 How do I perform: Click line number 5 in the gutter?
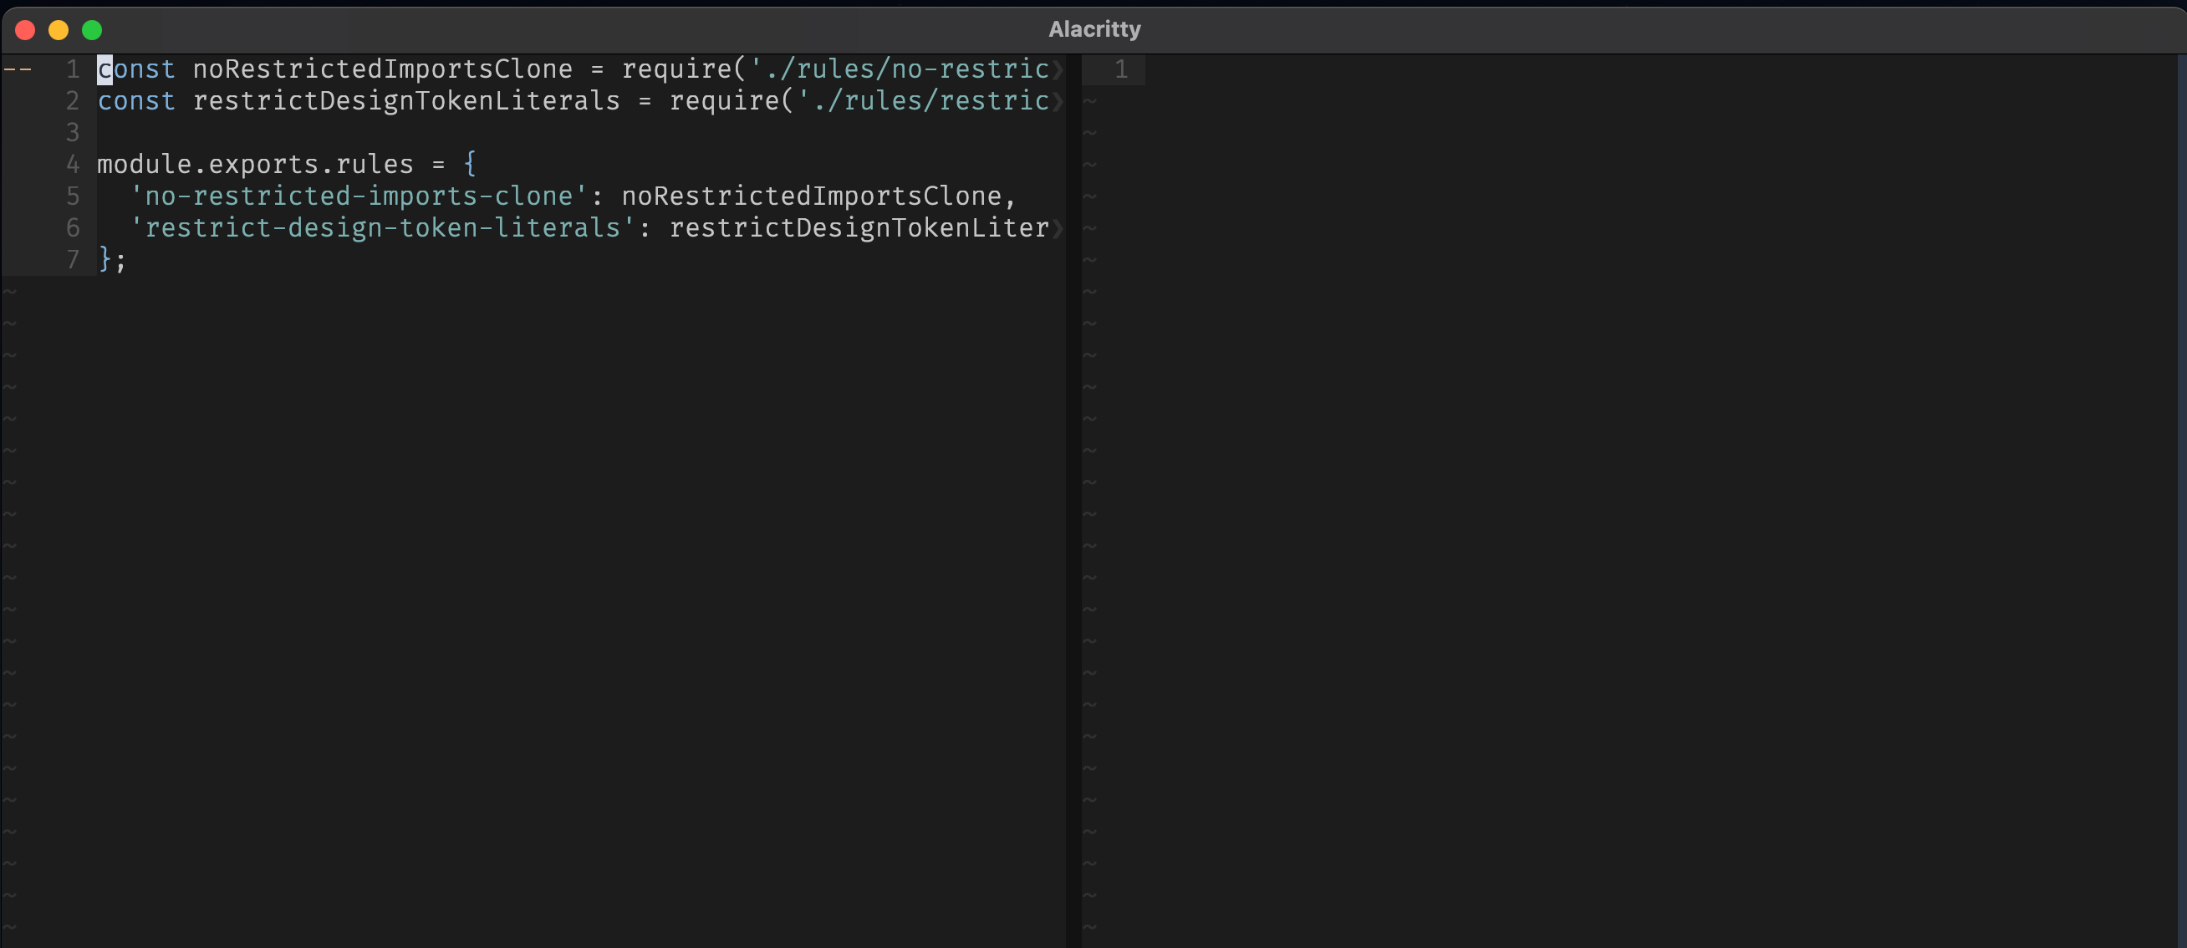72,196
